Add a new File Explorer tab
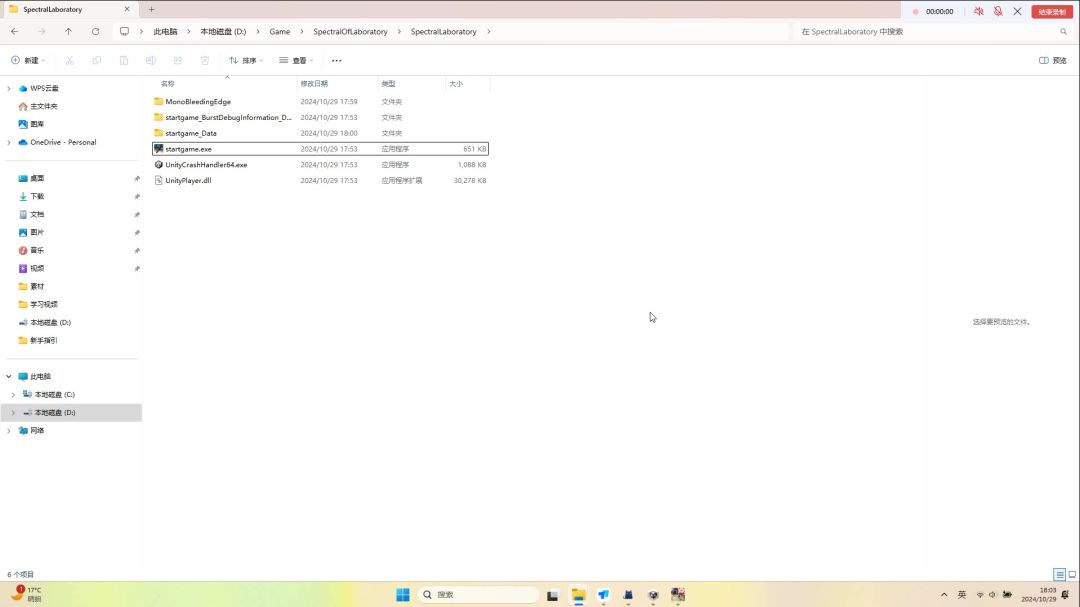 152,9
